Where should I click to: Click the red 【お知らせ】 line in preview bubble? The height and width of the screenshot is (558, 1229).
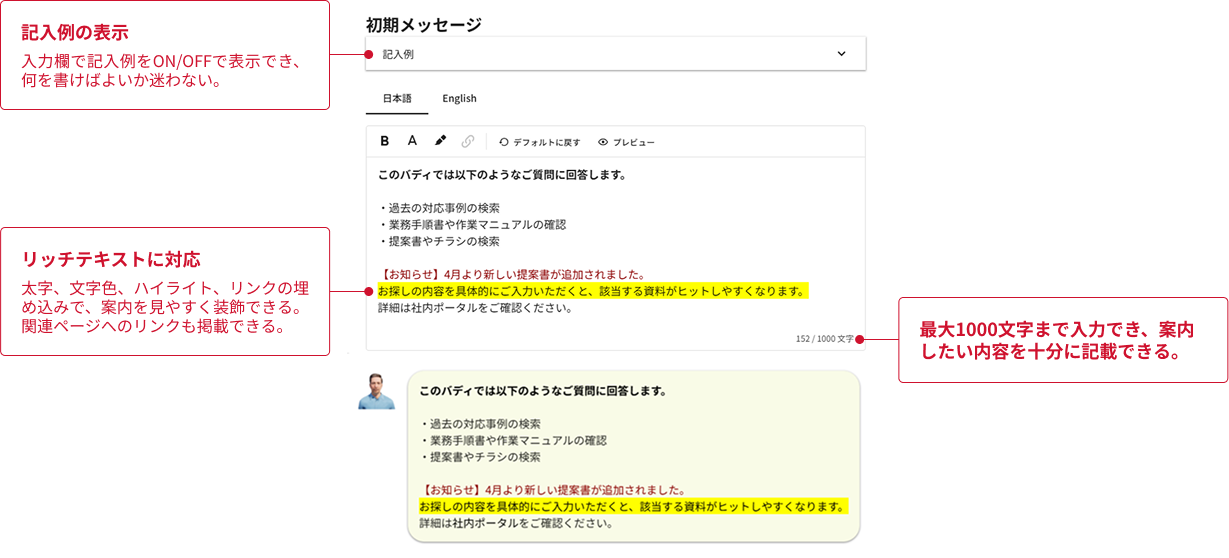tap(553, 490)
